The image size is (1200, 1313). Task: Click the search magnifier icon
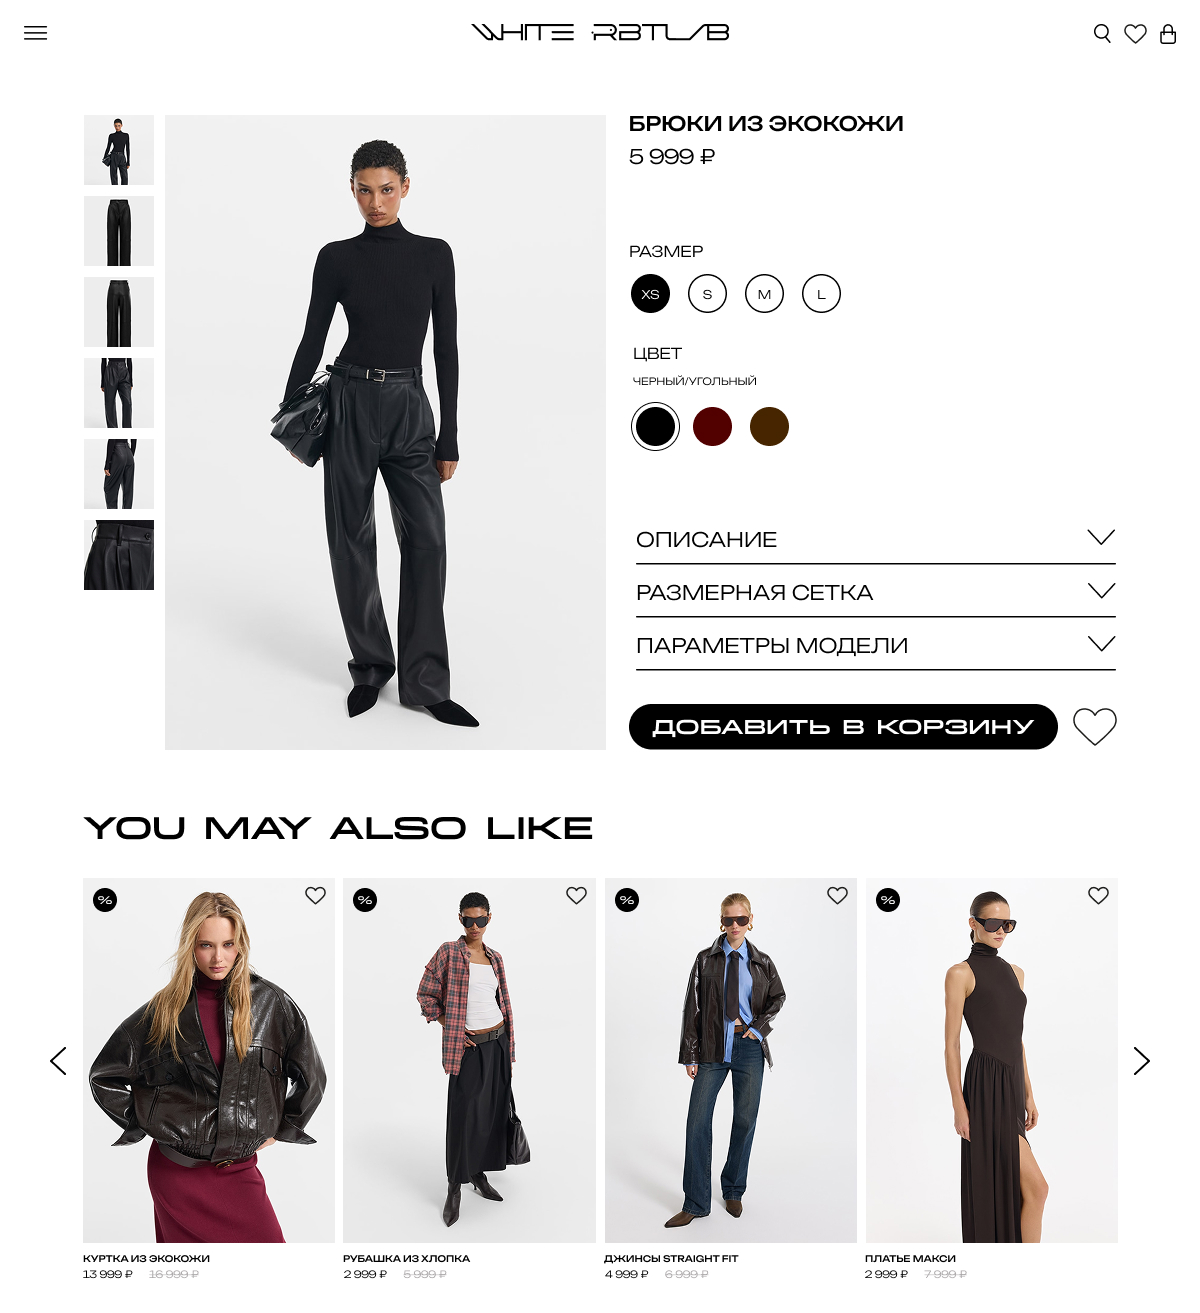click(x=1102, y=34)
